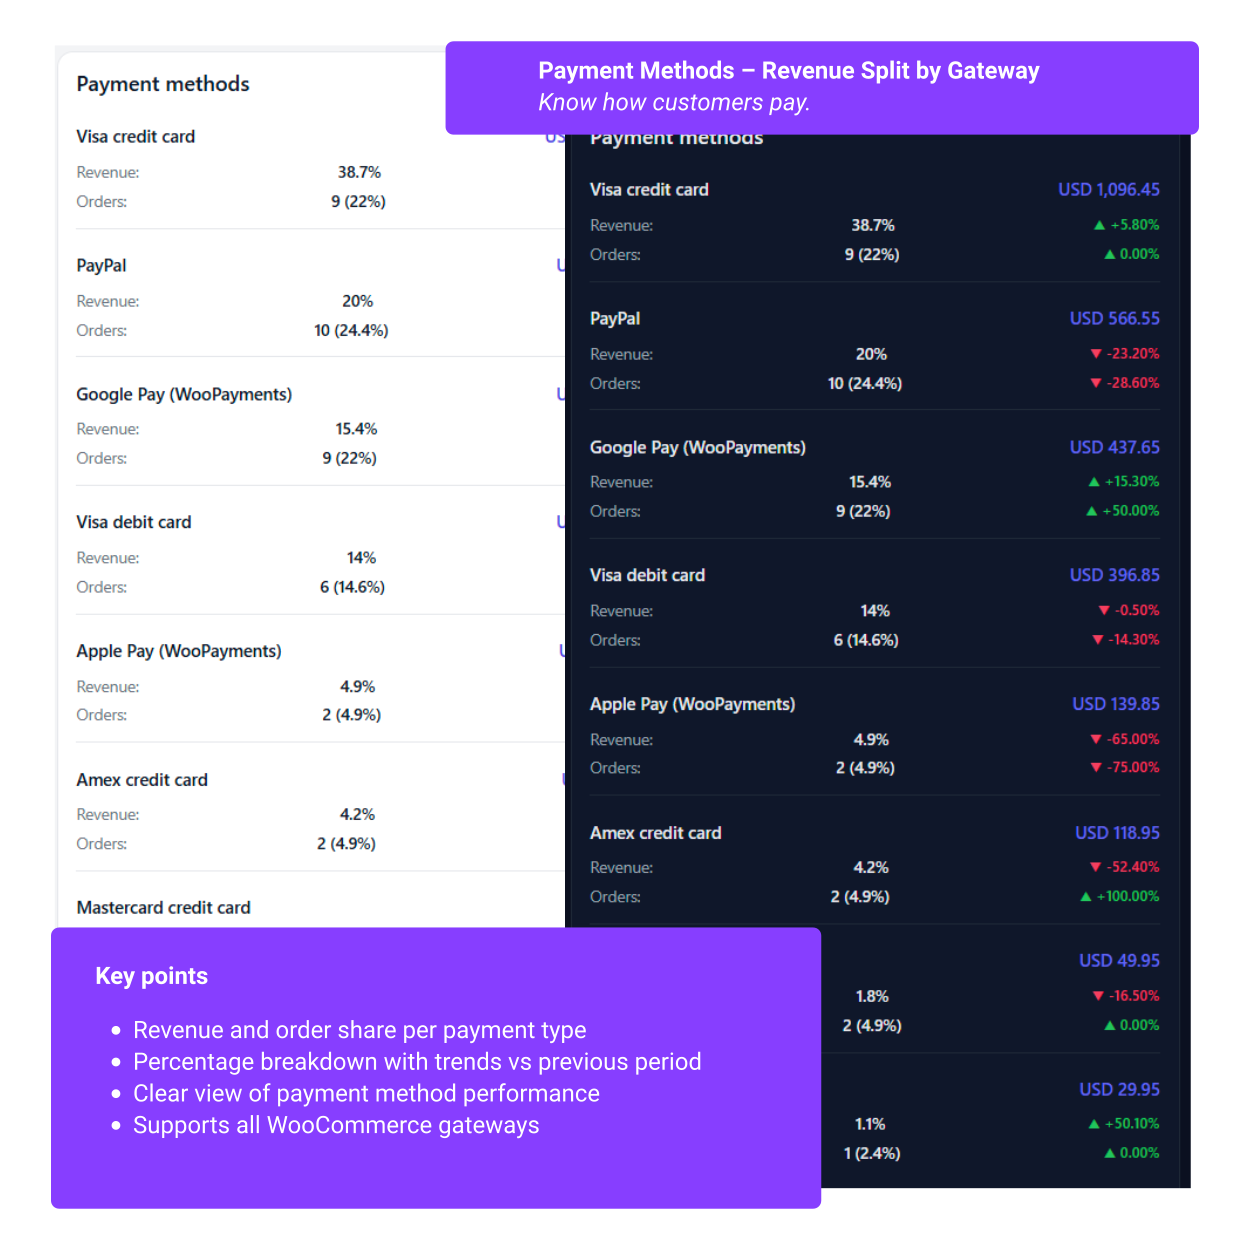Screen dimensions: 1250x1250
Task: Open the USD 566.55 PayPal amount
Action: [x=1115, y=319]
